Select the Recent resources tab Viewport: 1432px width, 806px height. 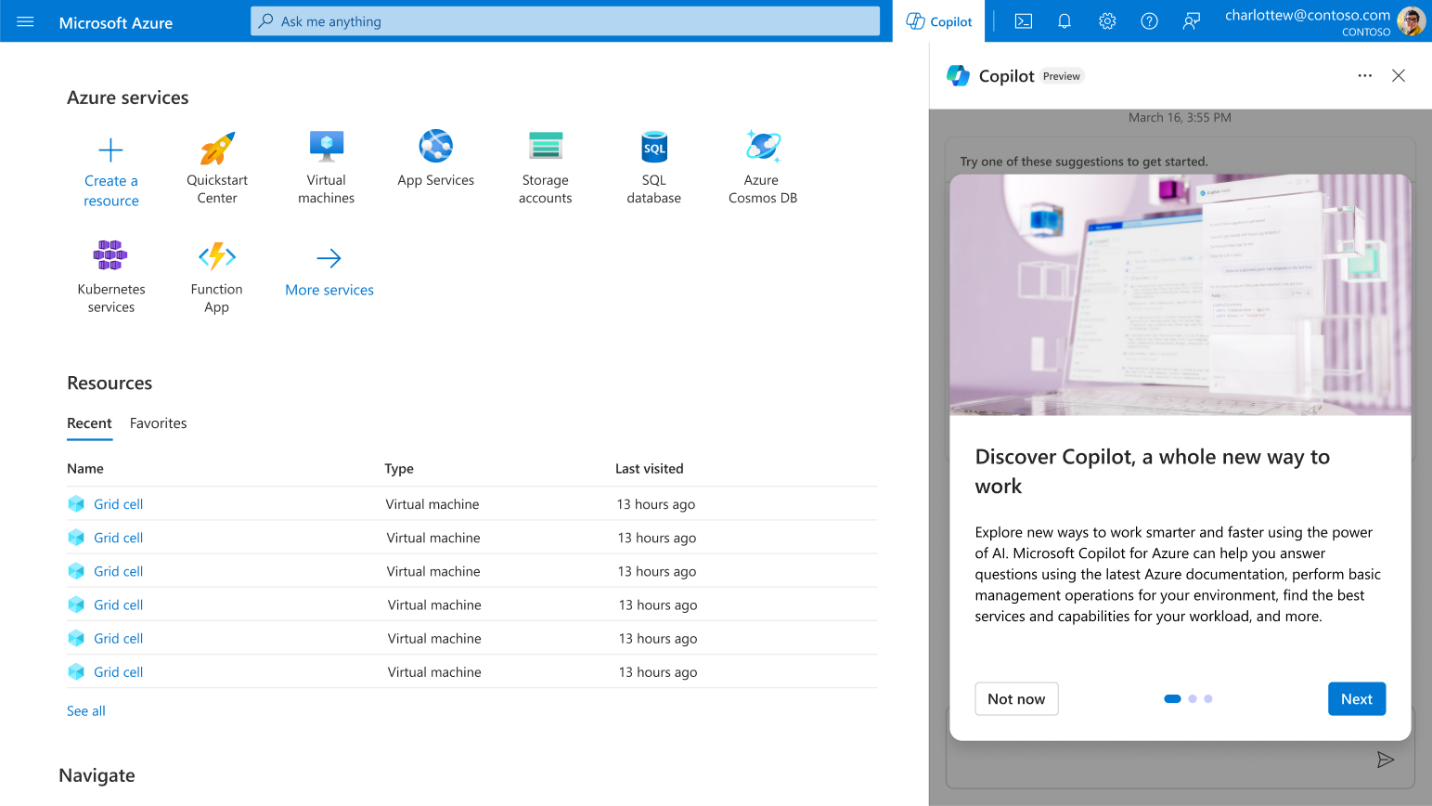(x=89, y=423)
